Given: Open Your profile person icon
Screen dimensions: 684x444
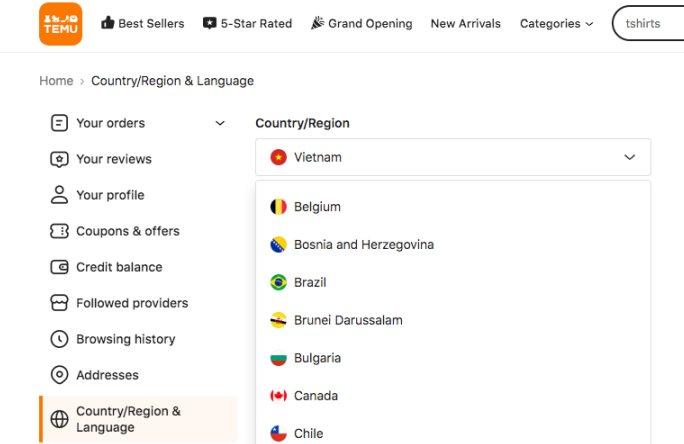Looking at the screenshot, I should point(59,195).
